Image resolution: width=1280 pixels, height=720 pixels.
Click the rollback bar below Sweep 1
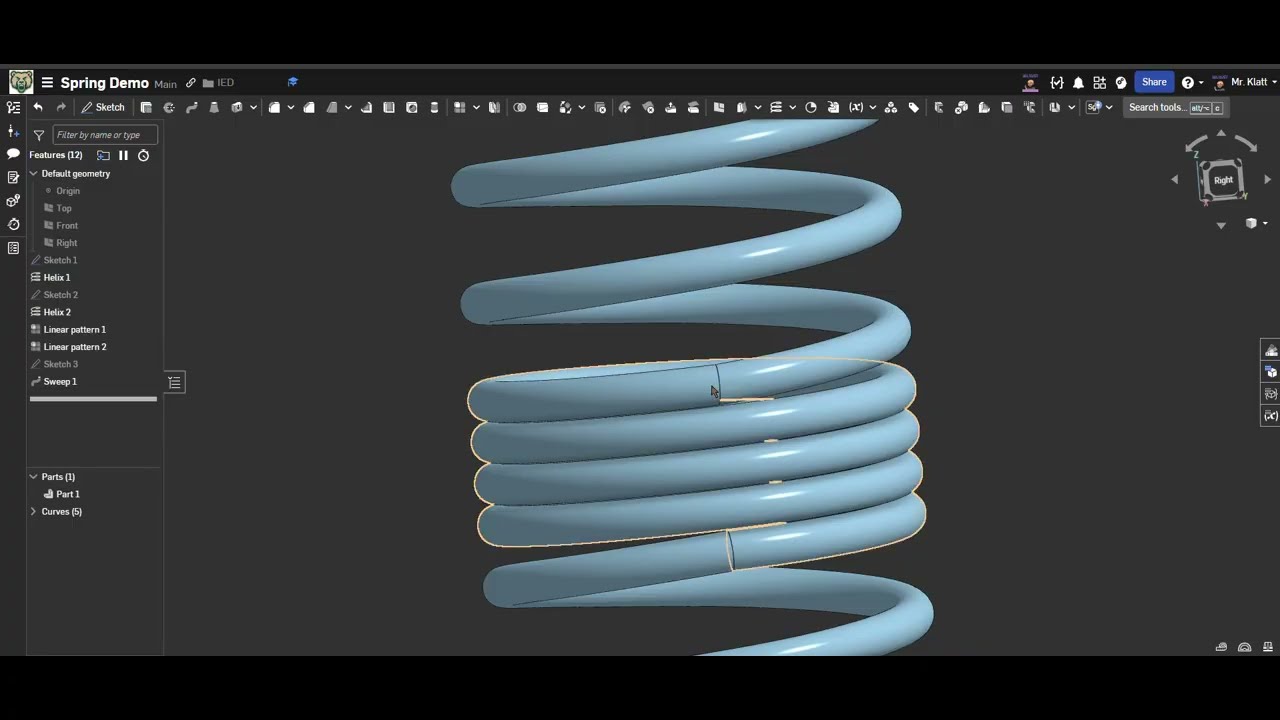pos(93,399)
